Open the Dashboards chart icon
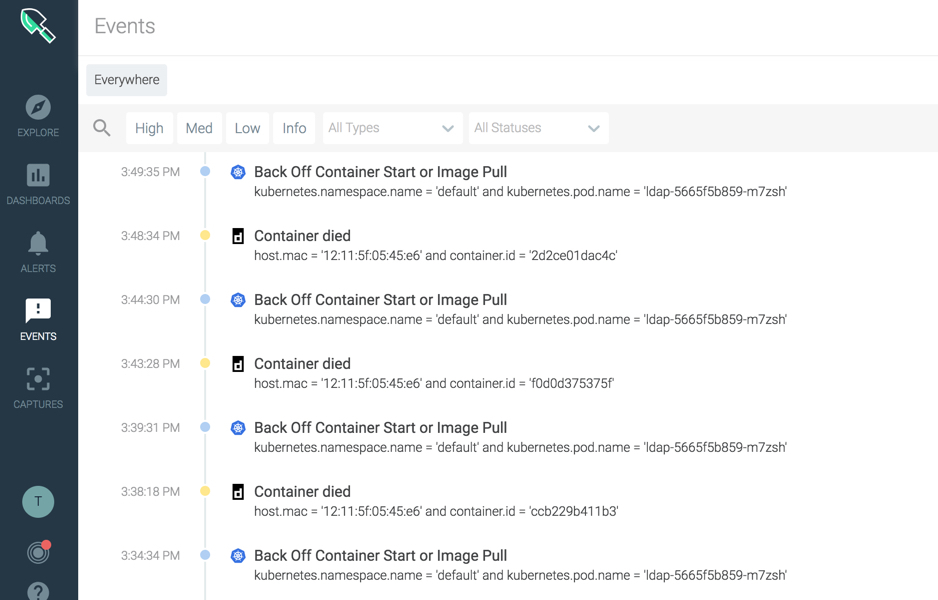Viewport: 938px width, 600px height. click(x=38, y=175)
